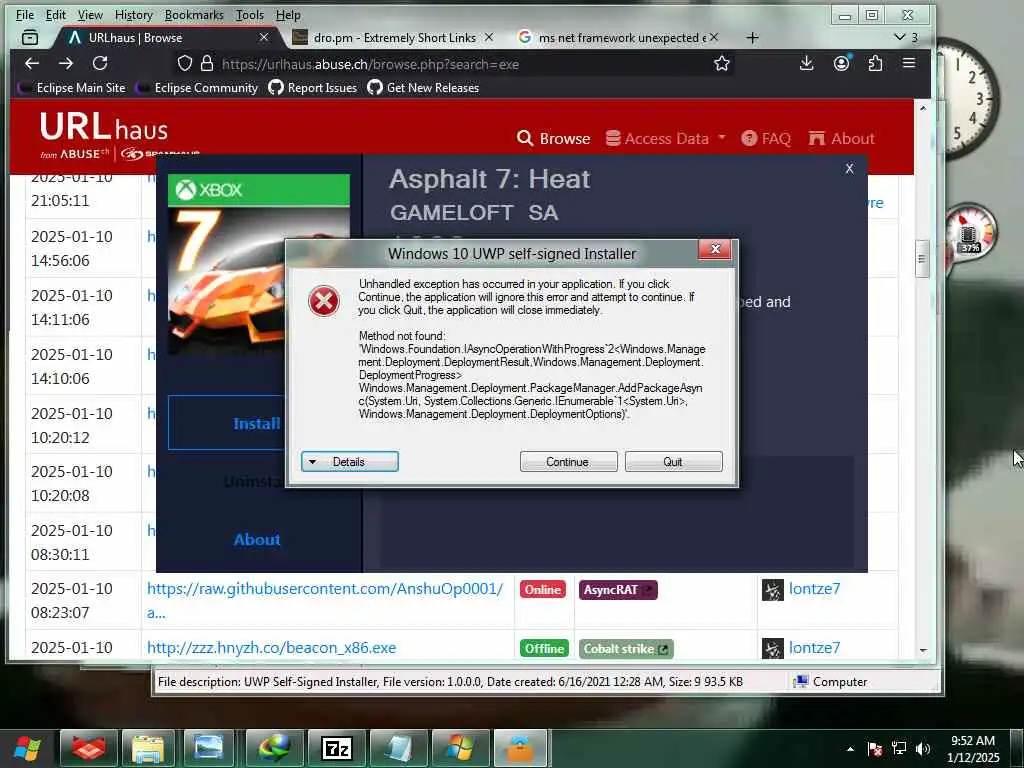
Task: Click Browse in URLhaus navigation
Action: point(554,138)
